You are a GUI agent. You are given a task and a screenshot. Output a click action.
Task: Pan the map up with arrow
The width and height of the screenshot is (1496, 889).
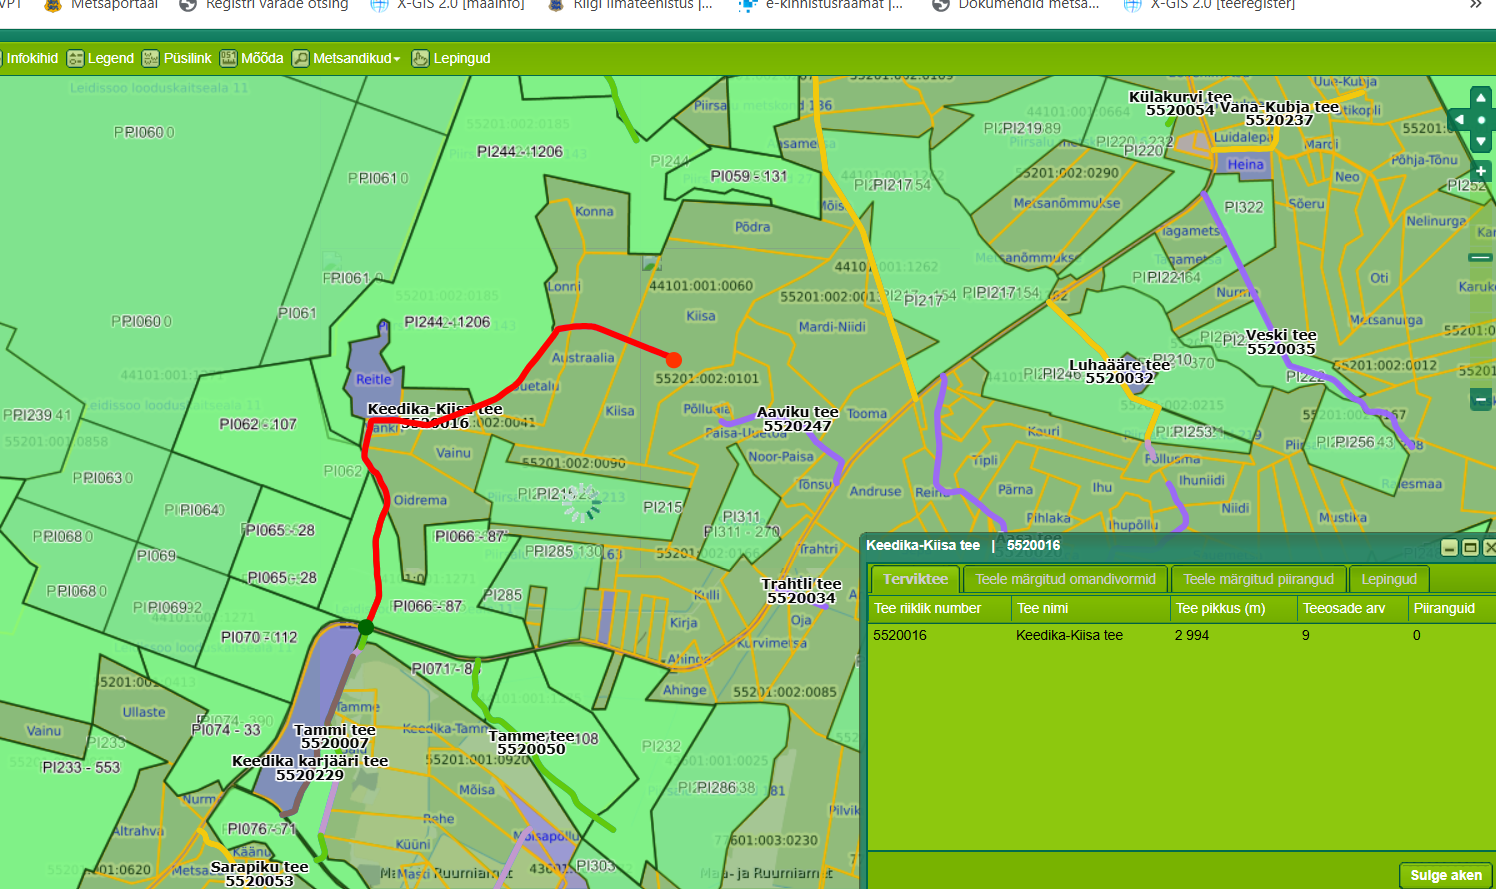pos(1481,98)
